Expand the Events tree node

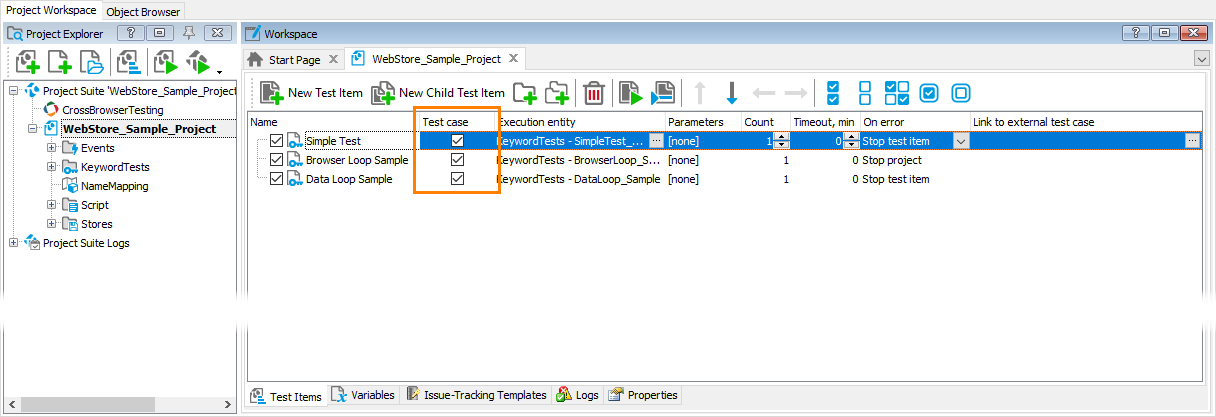click(x=51, y=148)
